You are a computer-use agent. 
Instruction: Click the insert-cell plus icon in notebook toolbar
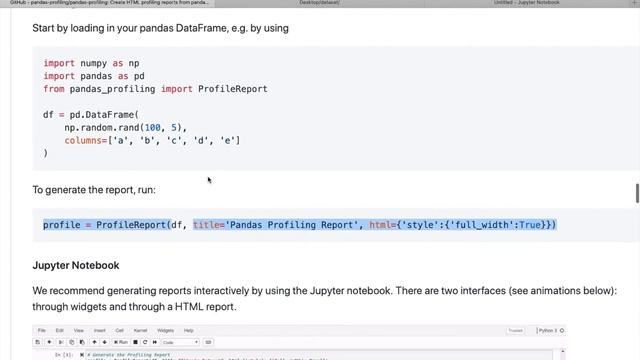click(49, 342)
